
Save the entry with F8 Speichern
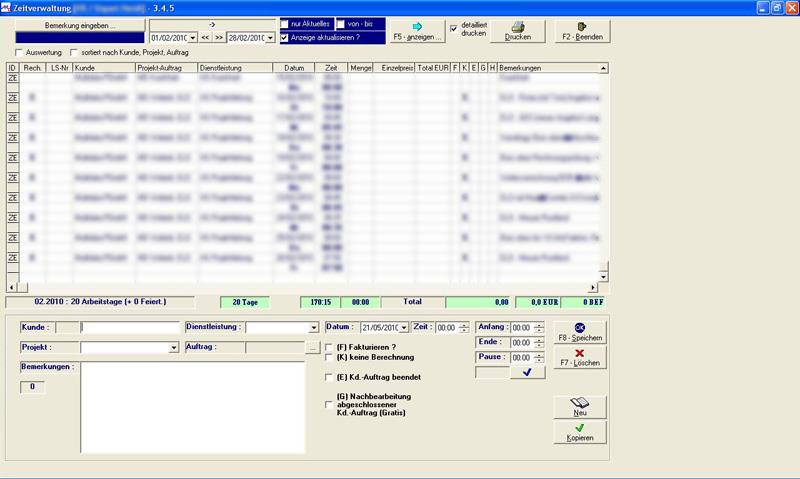click(x=580, y=332)
